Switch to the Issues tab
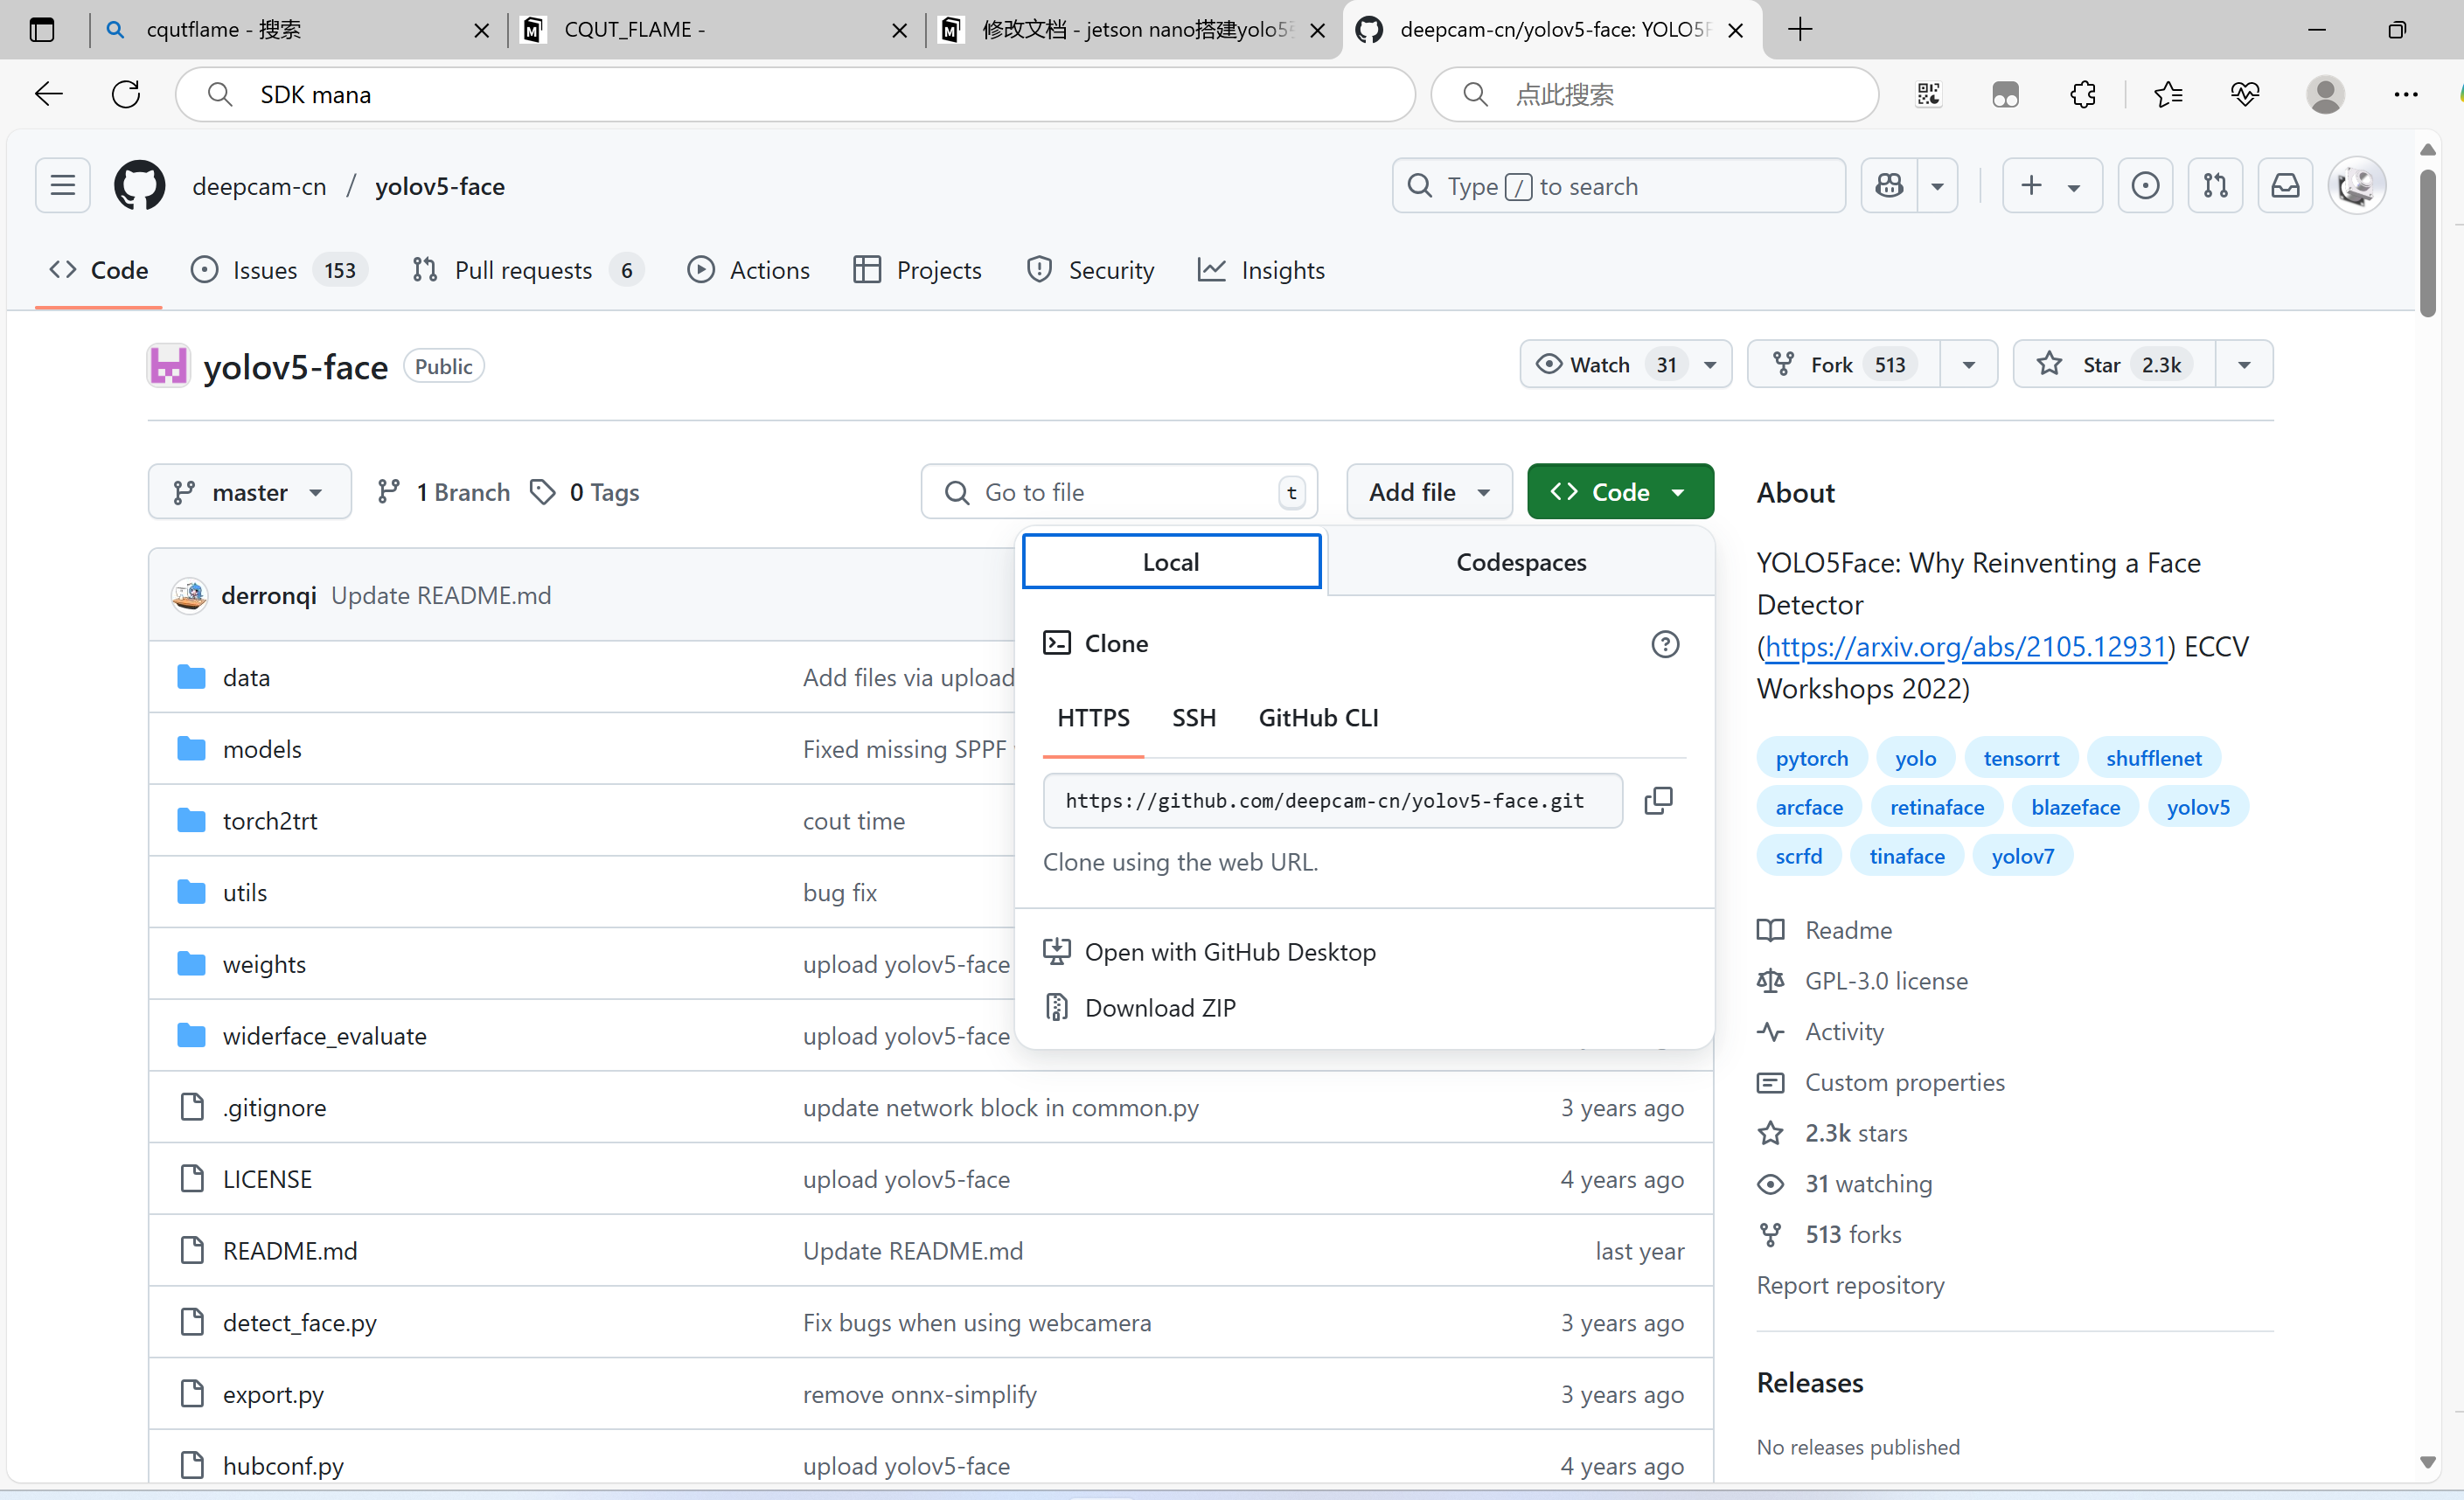 pos(279,270)
